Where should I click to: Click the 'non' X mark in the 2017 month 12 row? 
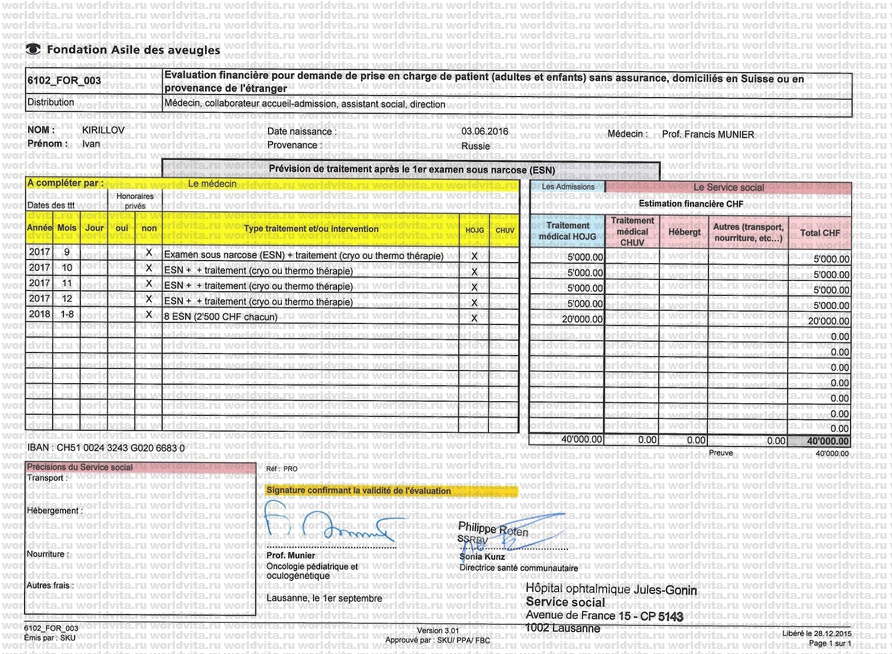click(149, 298)
